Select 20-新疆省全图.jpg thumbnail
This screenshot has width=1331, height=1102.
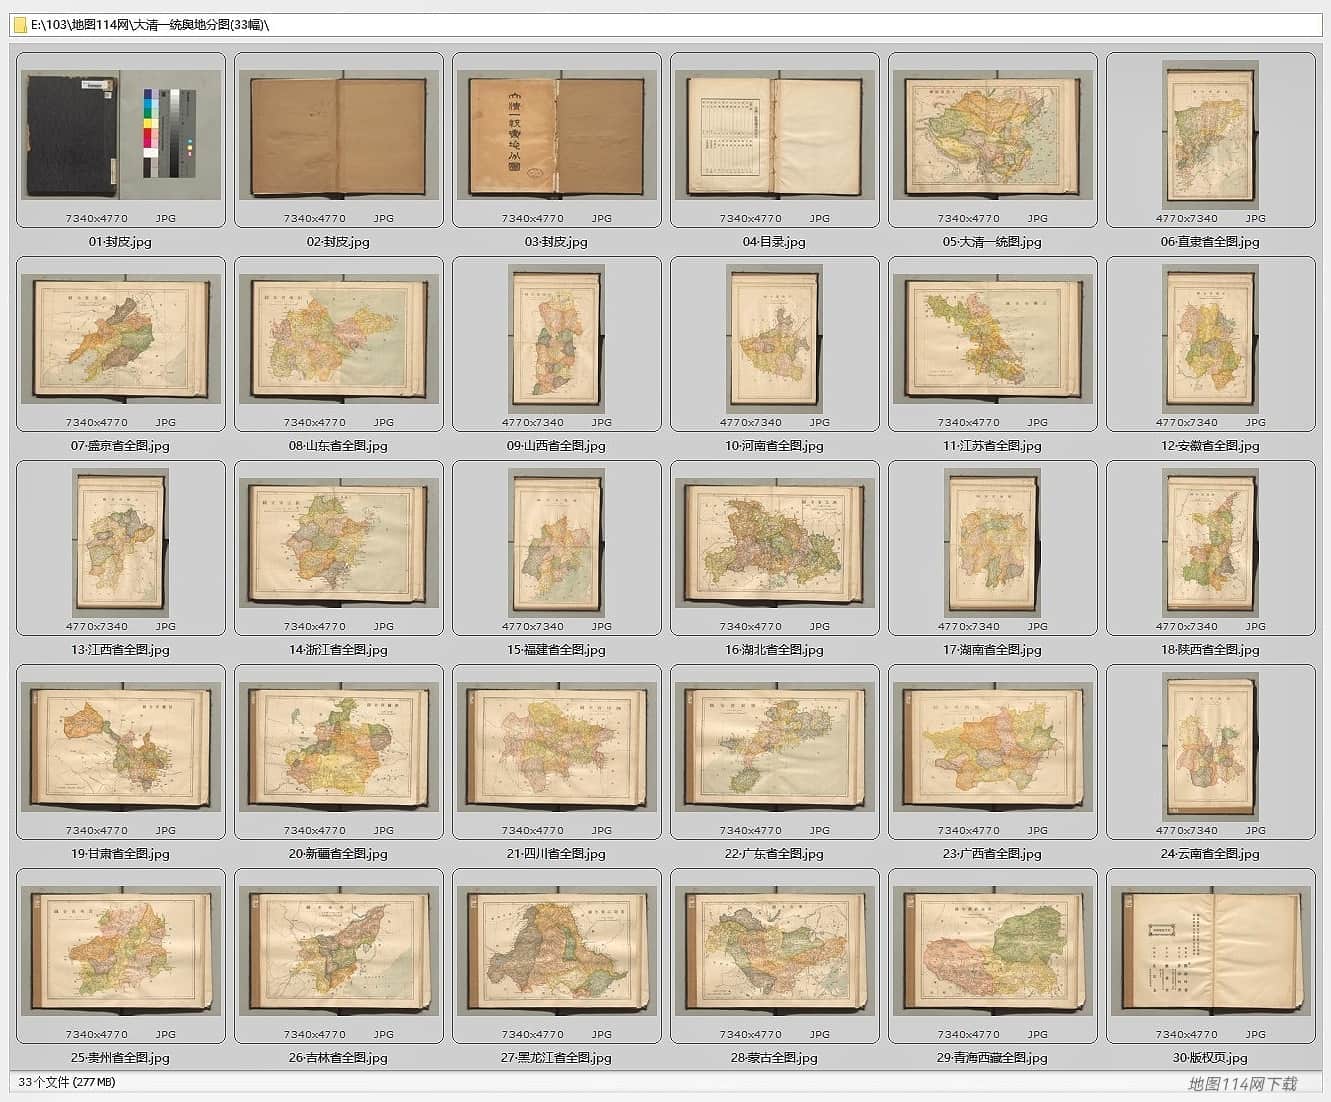339,752
